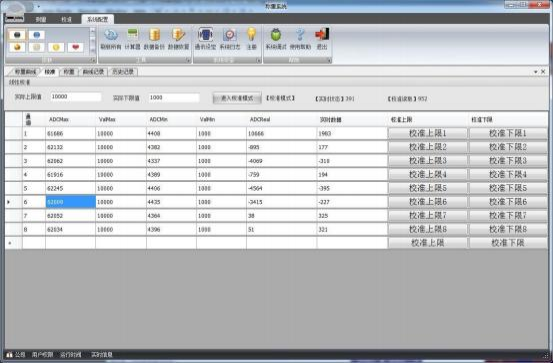Viewport: 553px width, 364px height.
Task: Select the black theme swatch in gallery
Action: [17, 35]
